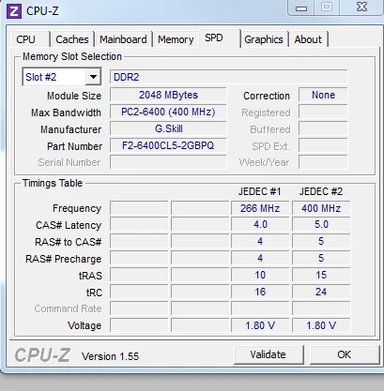This screenshot has width=384, height=391.
Task: Switch to the Memory tab
Action: [176, 39]
